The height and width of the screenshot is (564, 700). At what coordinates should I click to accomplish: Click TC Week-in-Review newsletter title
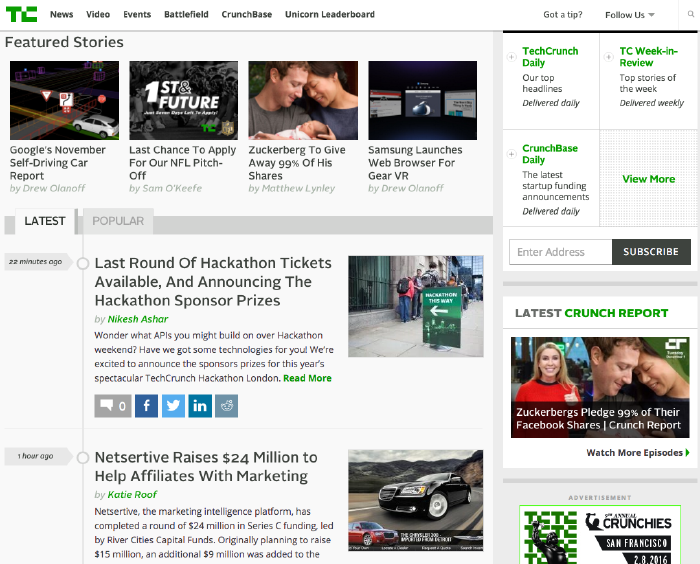(x=648, y=57)
